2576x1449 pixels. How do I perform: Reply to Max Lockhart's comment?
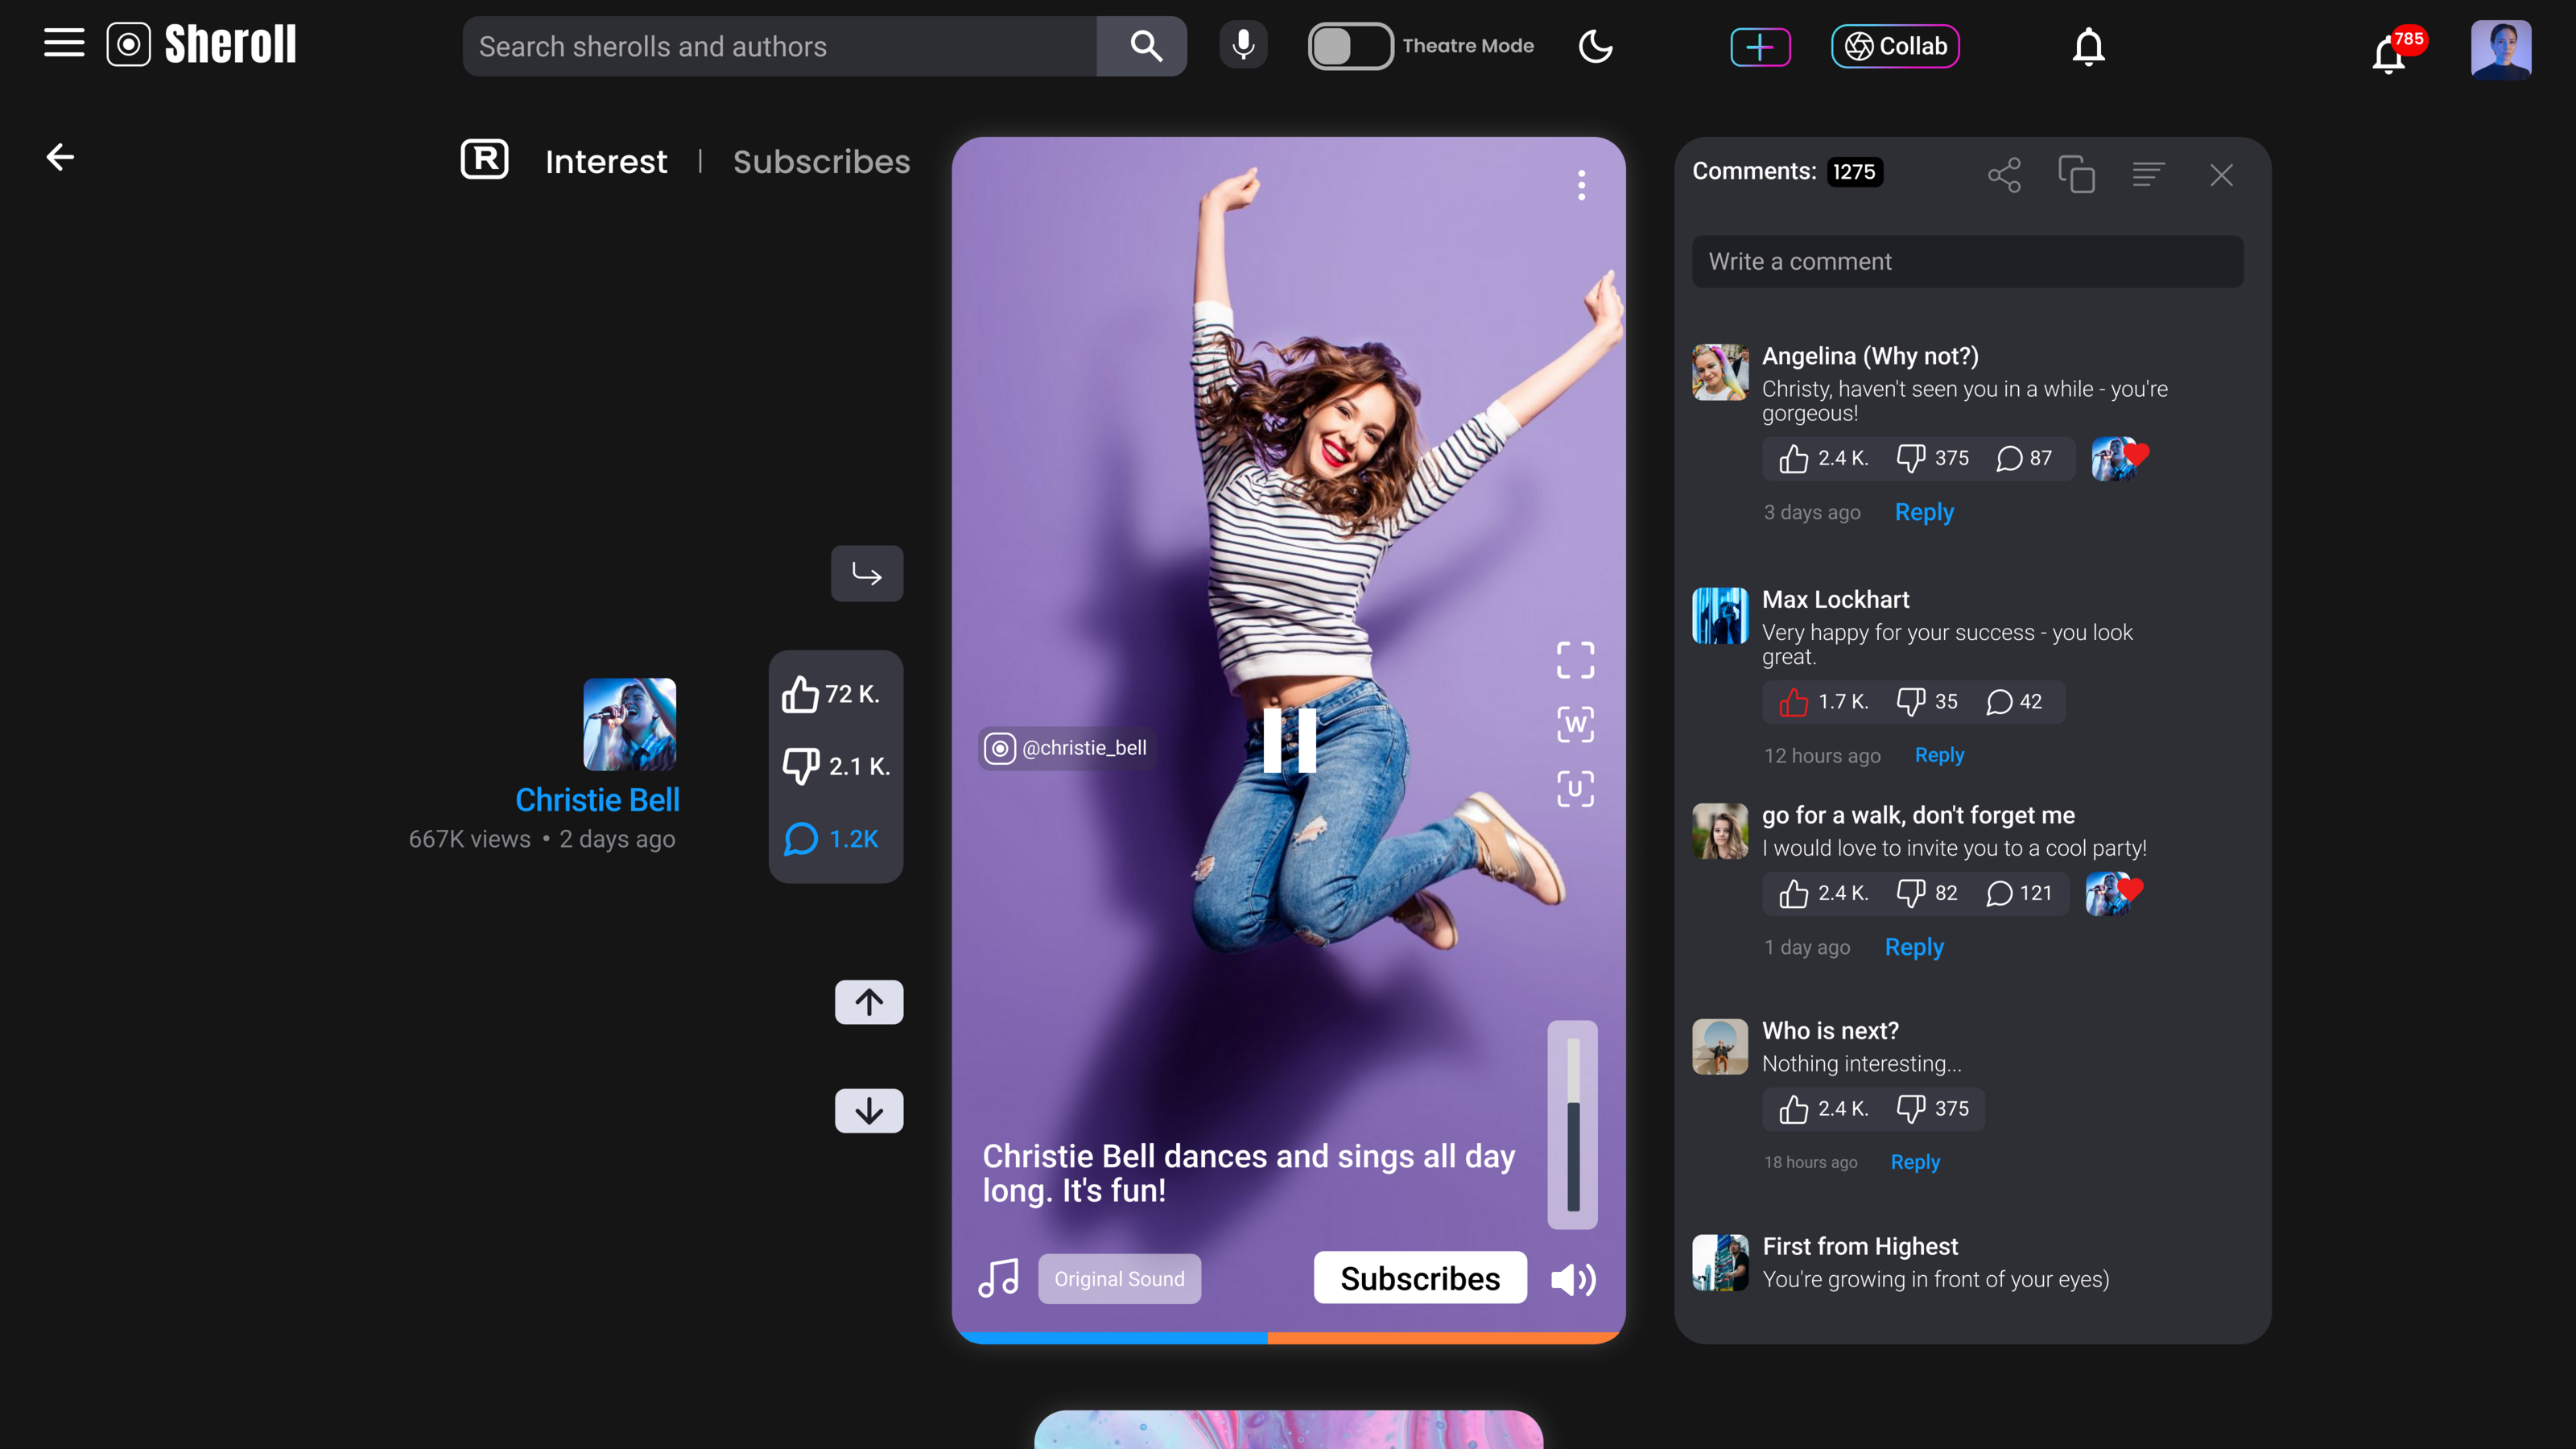click(x=1939, y=755)
